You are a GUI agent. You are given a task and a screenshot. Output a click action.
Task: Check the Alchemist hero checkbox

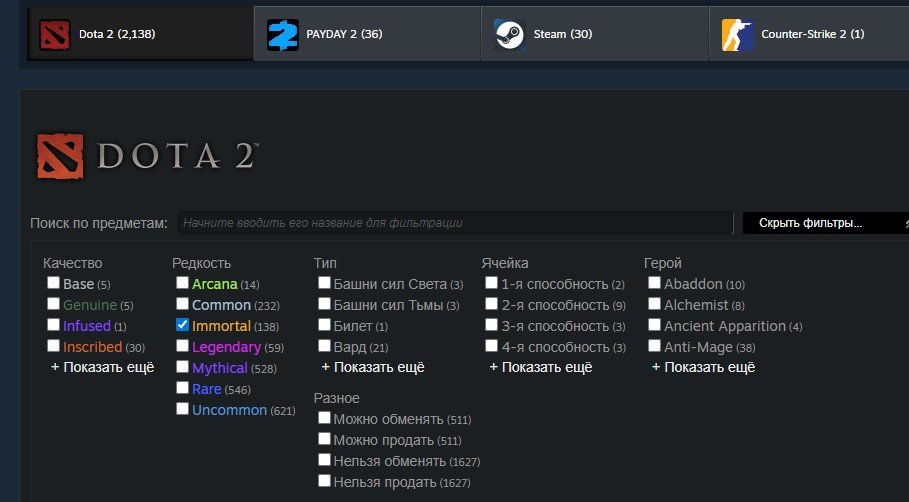(654, 304)
